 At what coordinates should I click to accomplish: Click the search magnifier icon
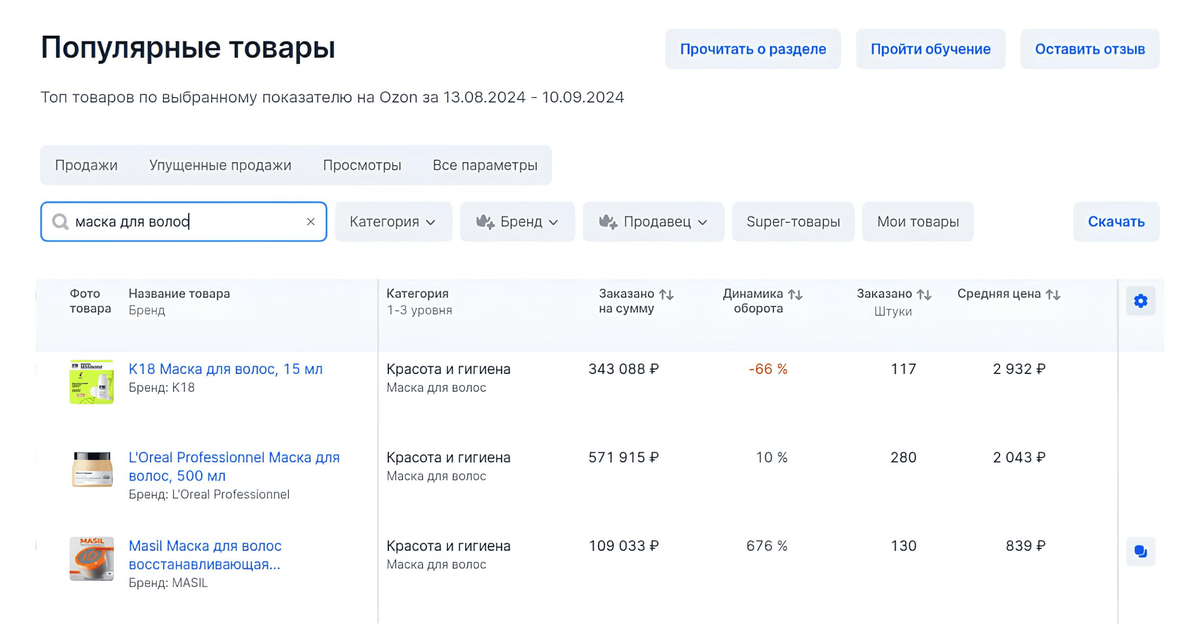[60, 222]
